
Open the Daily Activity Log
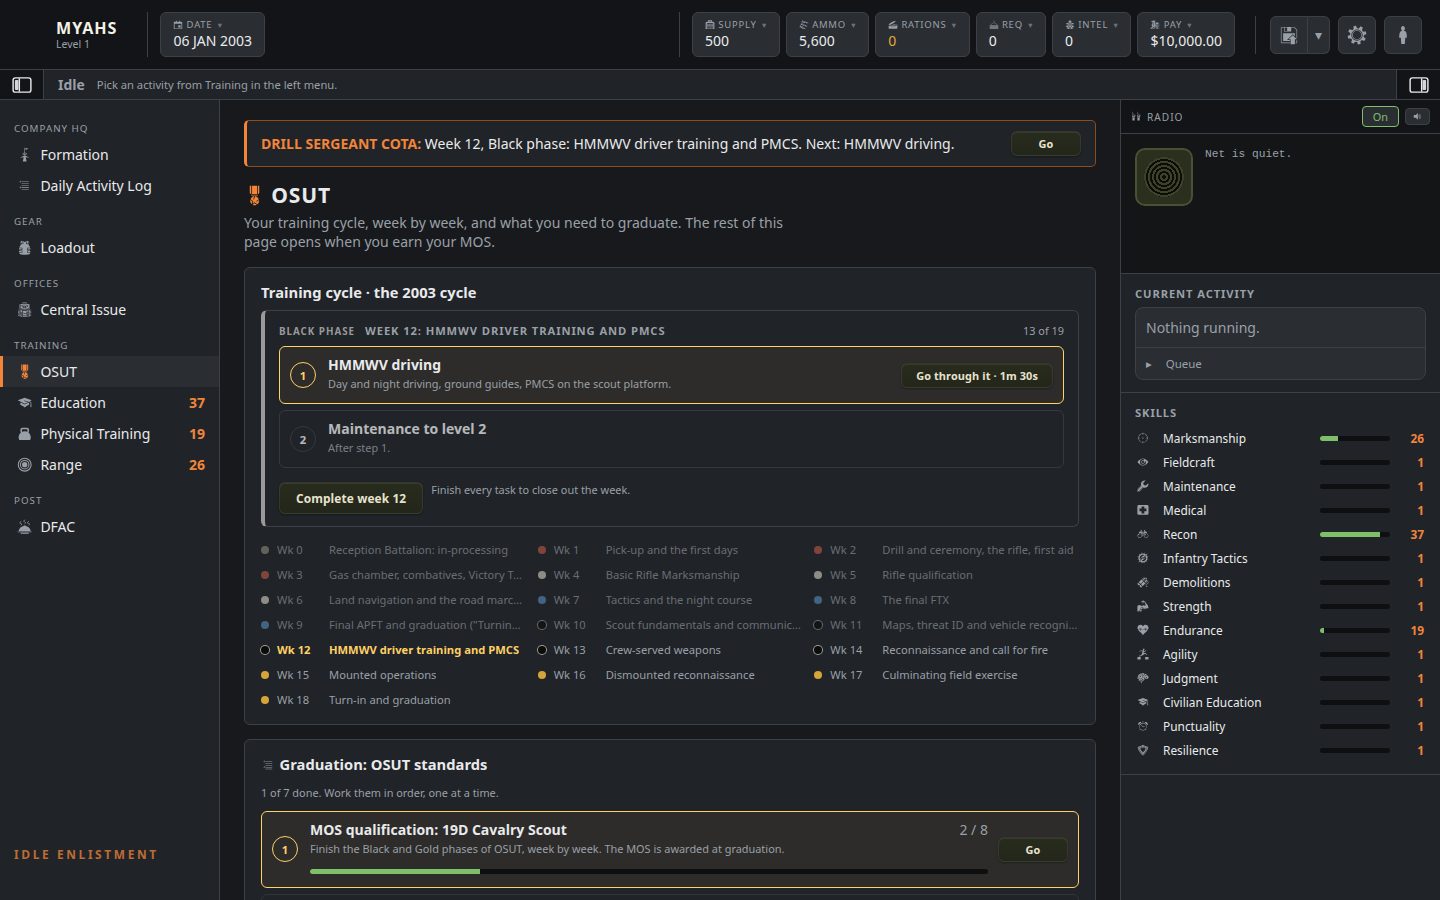click(x=109, y=186)
